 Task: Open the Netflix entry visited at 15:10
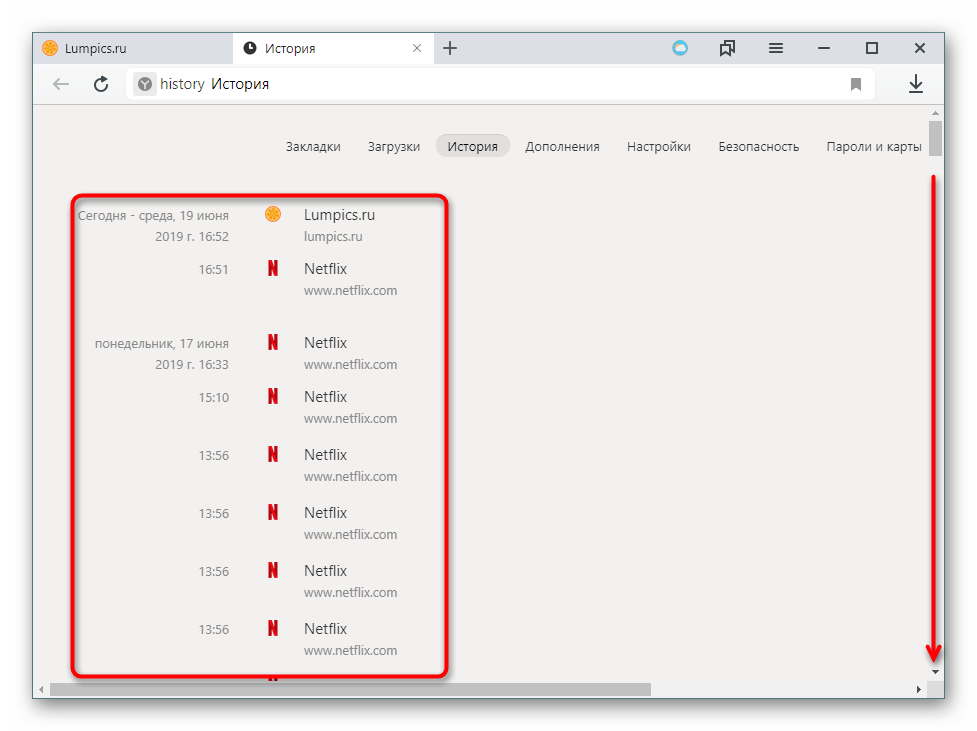pyautogui.click(x=325, y=397)
